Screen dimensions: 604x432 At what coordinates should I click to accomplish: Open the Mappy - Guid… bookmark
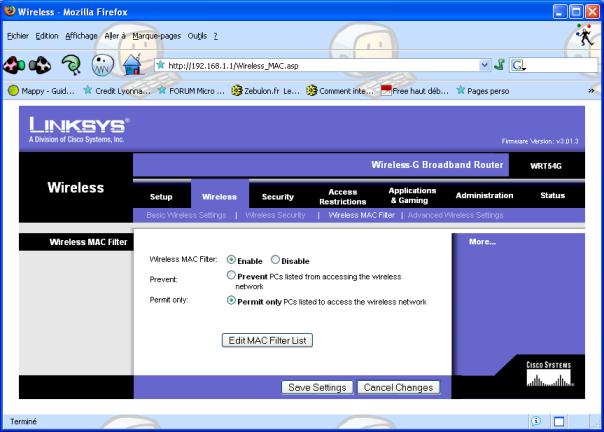[42, 91]
